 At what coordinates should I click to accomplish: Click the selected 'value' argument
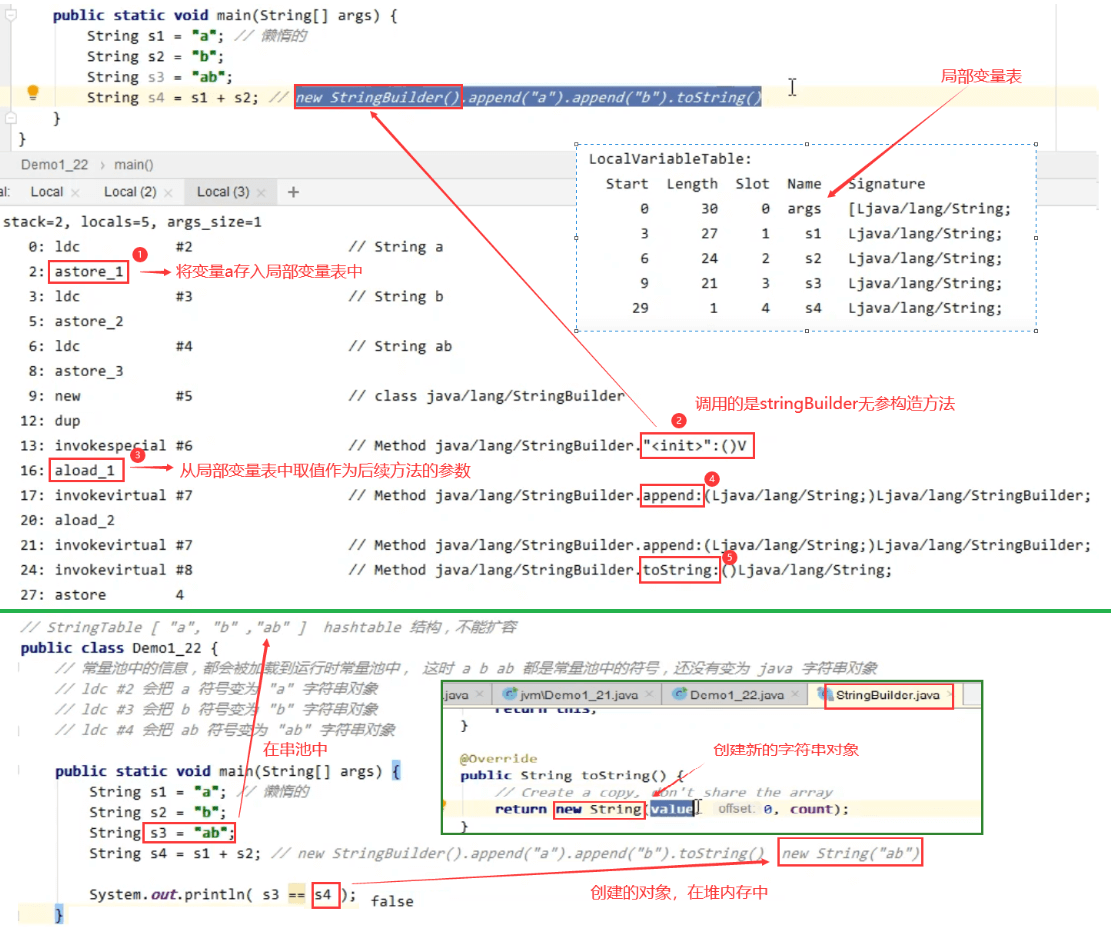click(672, 809)
